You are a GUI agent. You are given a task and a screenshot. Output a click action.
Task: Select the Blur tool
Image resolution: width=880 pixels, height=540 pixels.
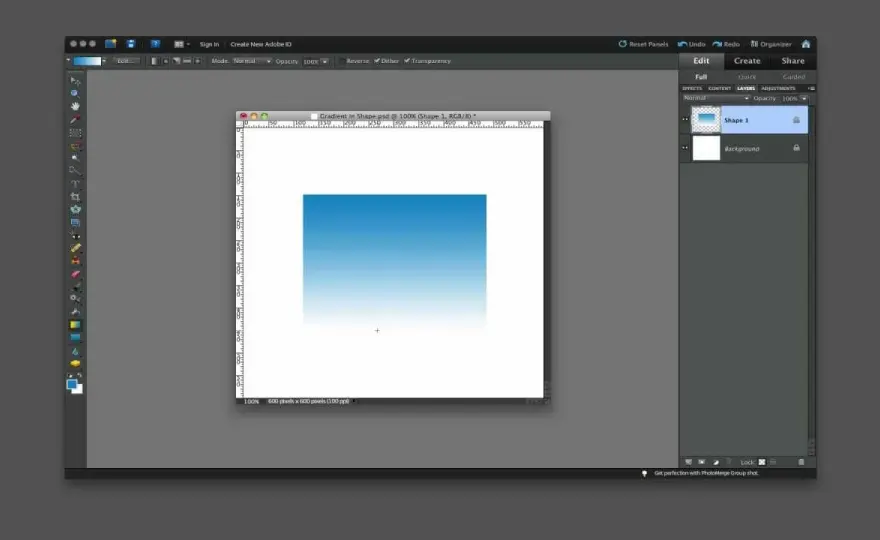(75, 351)
